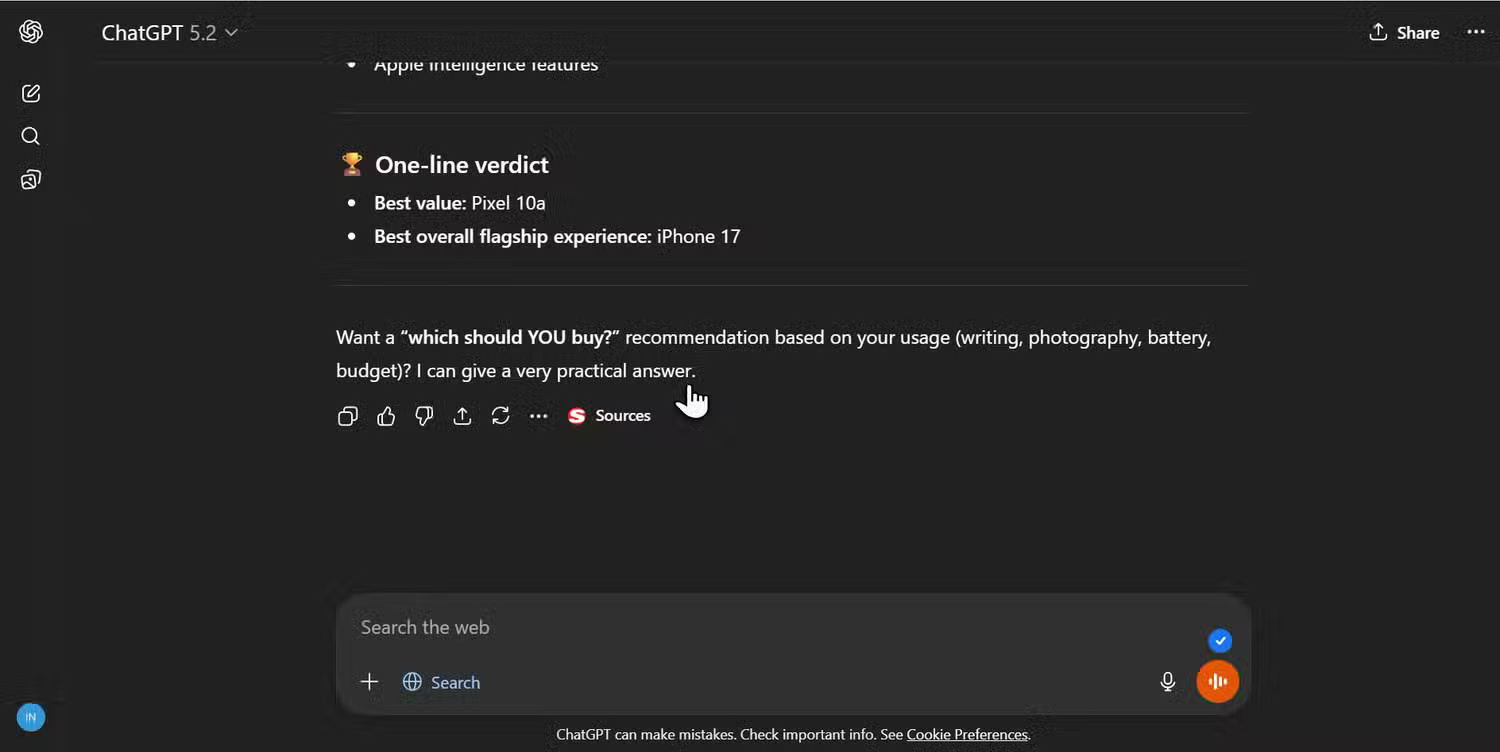Open the Share menu at top right

point(1404,32)
